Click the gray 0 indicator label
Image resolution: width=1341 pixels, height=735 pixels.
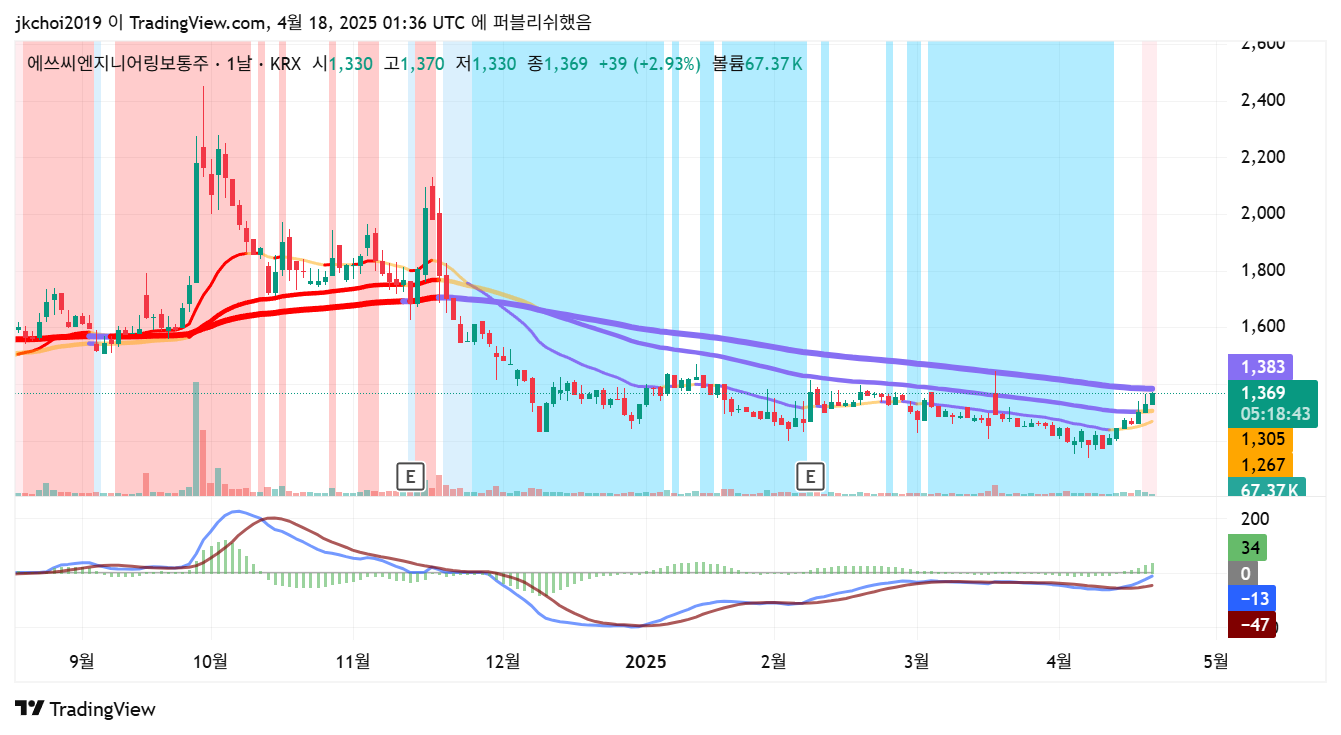(x=1245, y=574)
